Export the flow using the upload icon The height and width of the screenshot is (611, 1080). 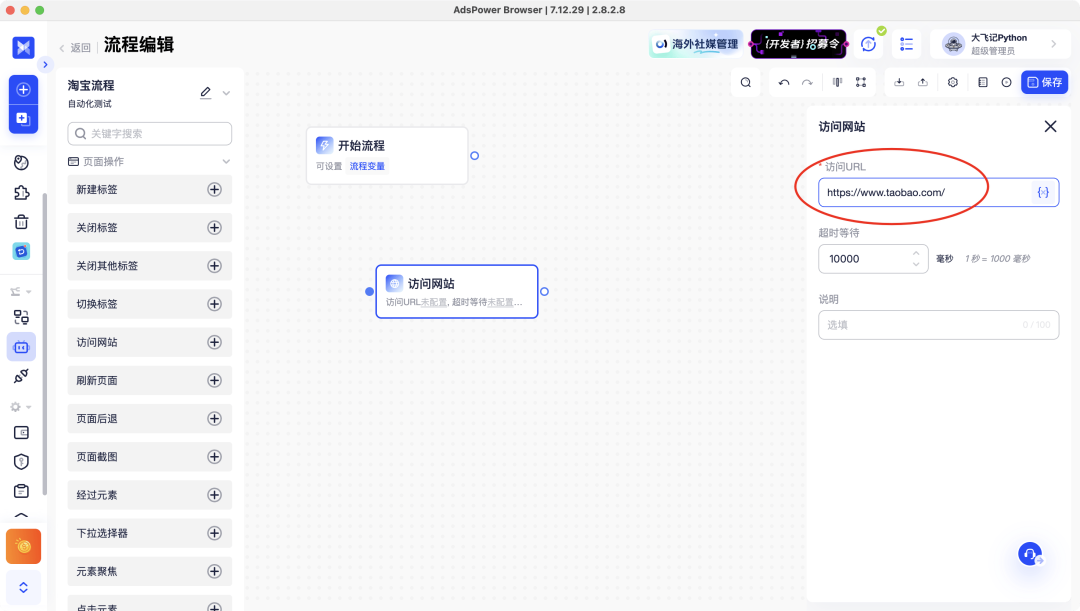click(x=923, y=81)
